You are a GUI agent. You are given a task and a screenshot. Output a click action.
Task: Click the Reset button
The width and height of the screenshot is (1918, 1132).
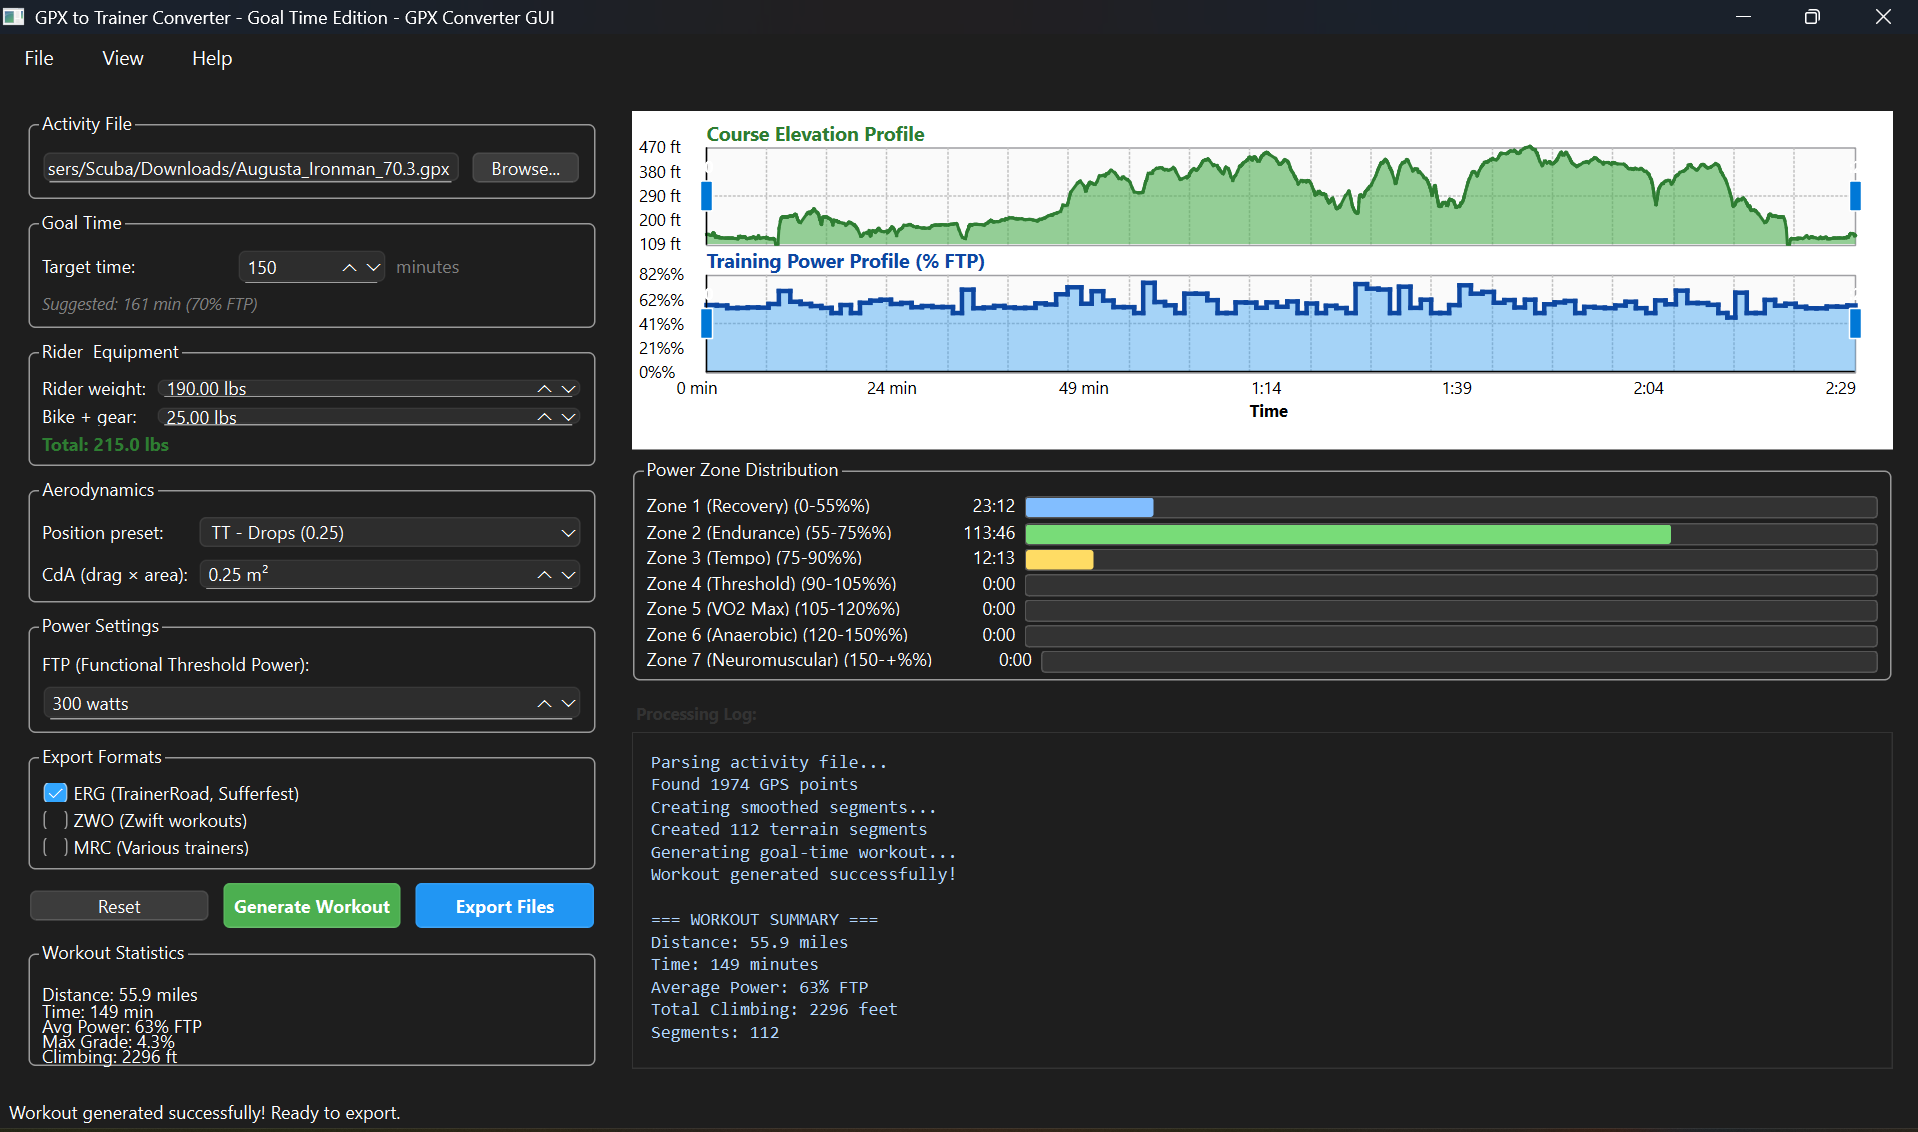(x=119, y=906)
